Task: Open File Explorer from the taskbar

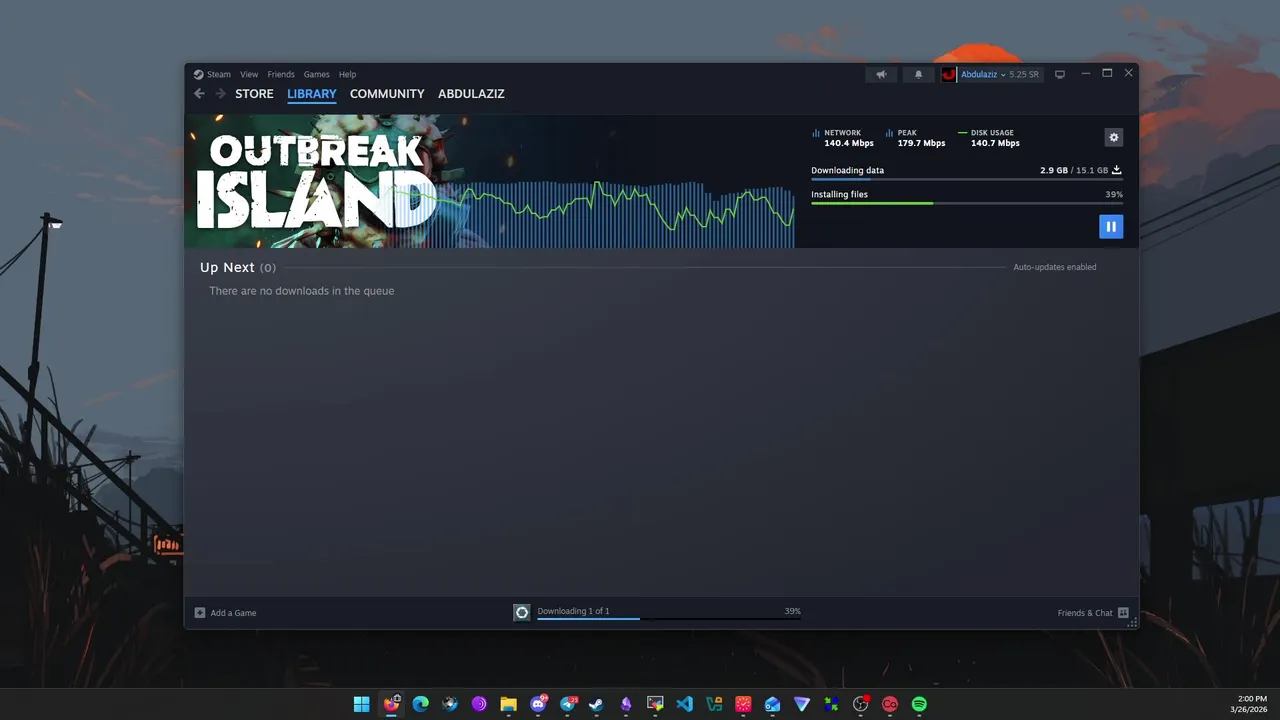Action: point(508,704)
